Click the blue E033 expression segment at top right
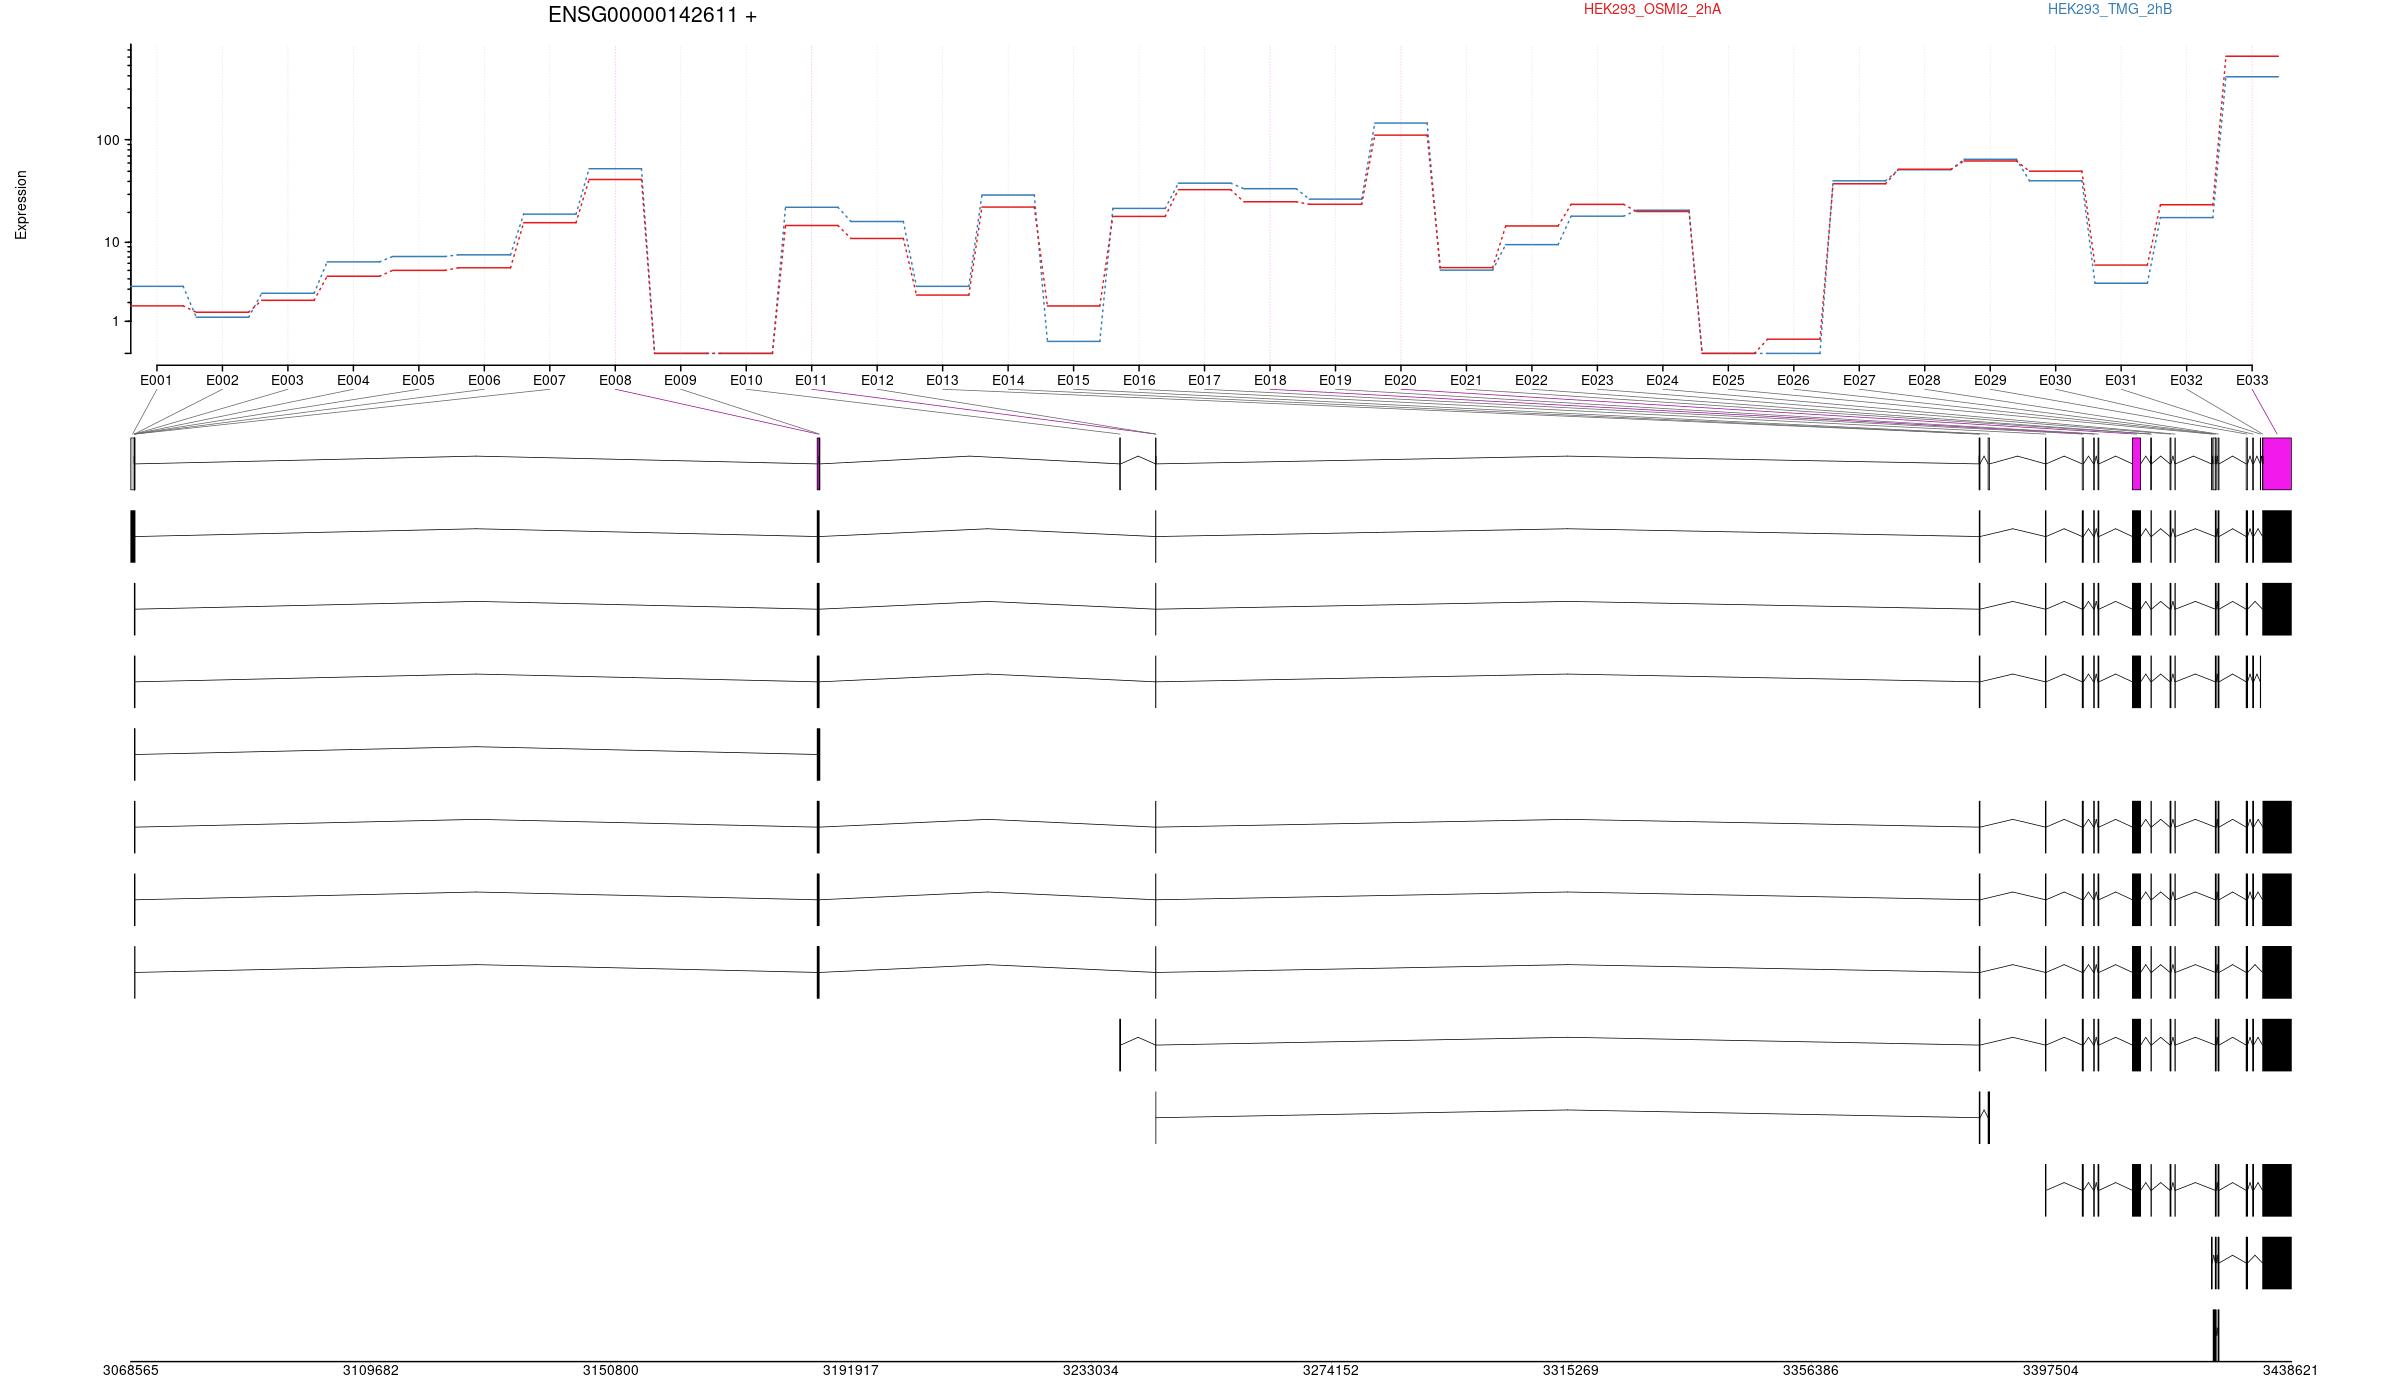Image resolution: width=2400 pixels, height=1390 pixels. coord(2252,77)
